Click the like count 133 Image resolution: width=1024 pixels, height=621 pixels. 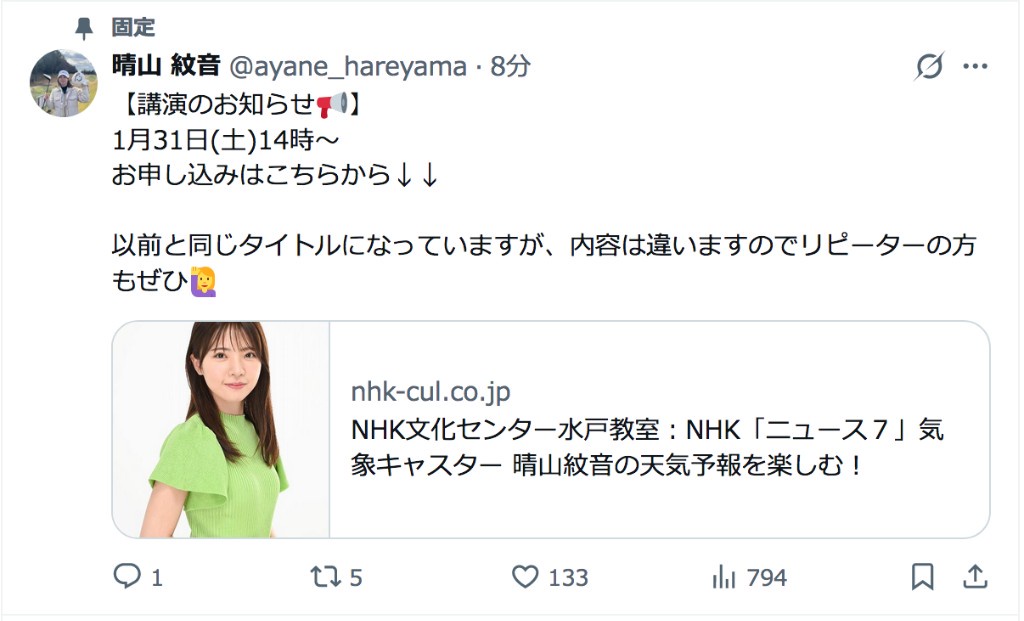coord(568,577)
